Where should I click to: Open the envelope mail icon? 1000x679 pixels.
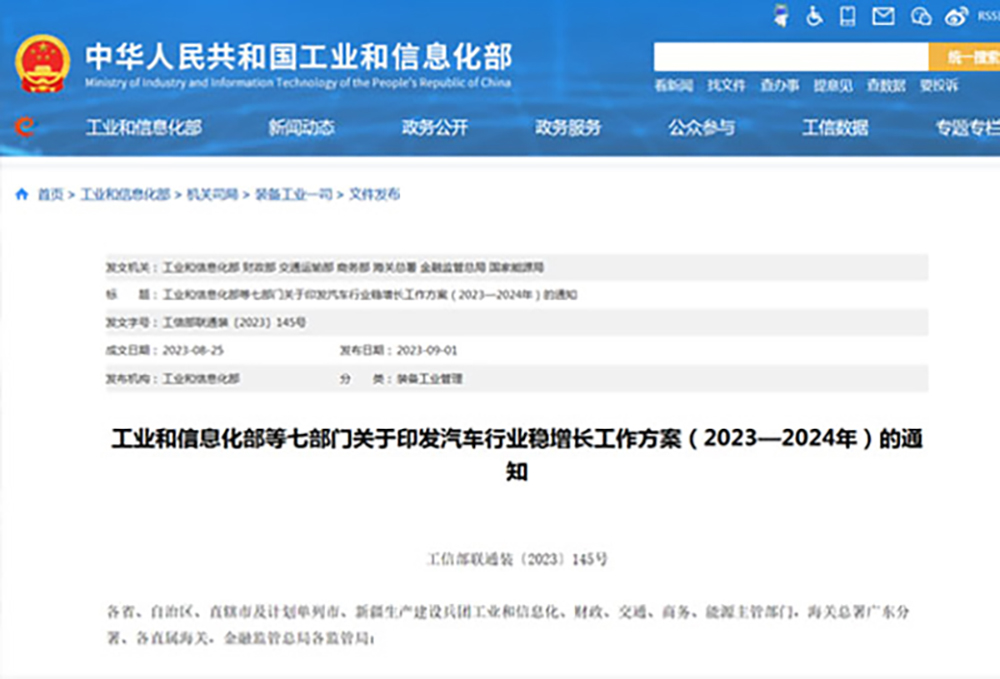pyautogui.click(x=883, y=16)
